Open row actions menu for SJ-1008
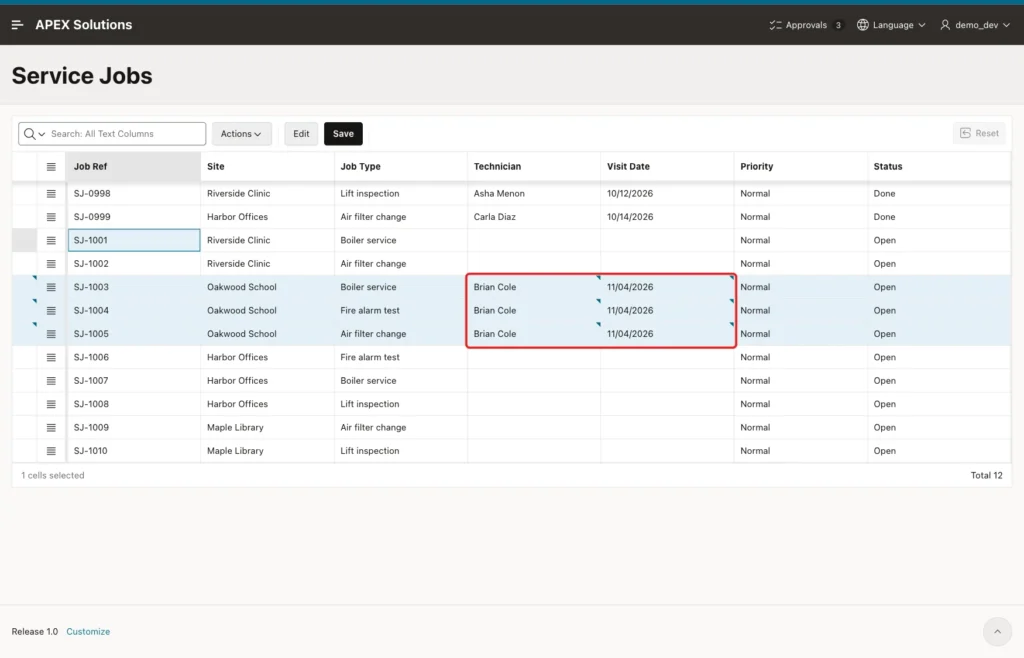Screen dimensions: 1024x658 (51, 405)
